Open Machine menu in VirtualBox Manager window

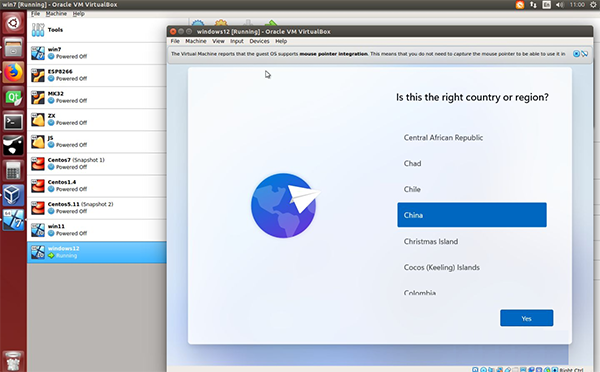pos(56,14)
